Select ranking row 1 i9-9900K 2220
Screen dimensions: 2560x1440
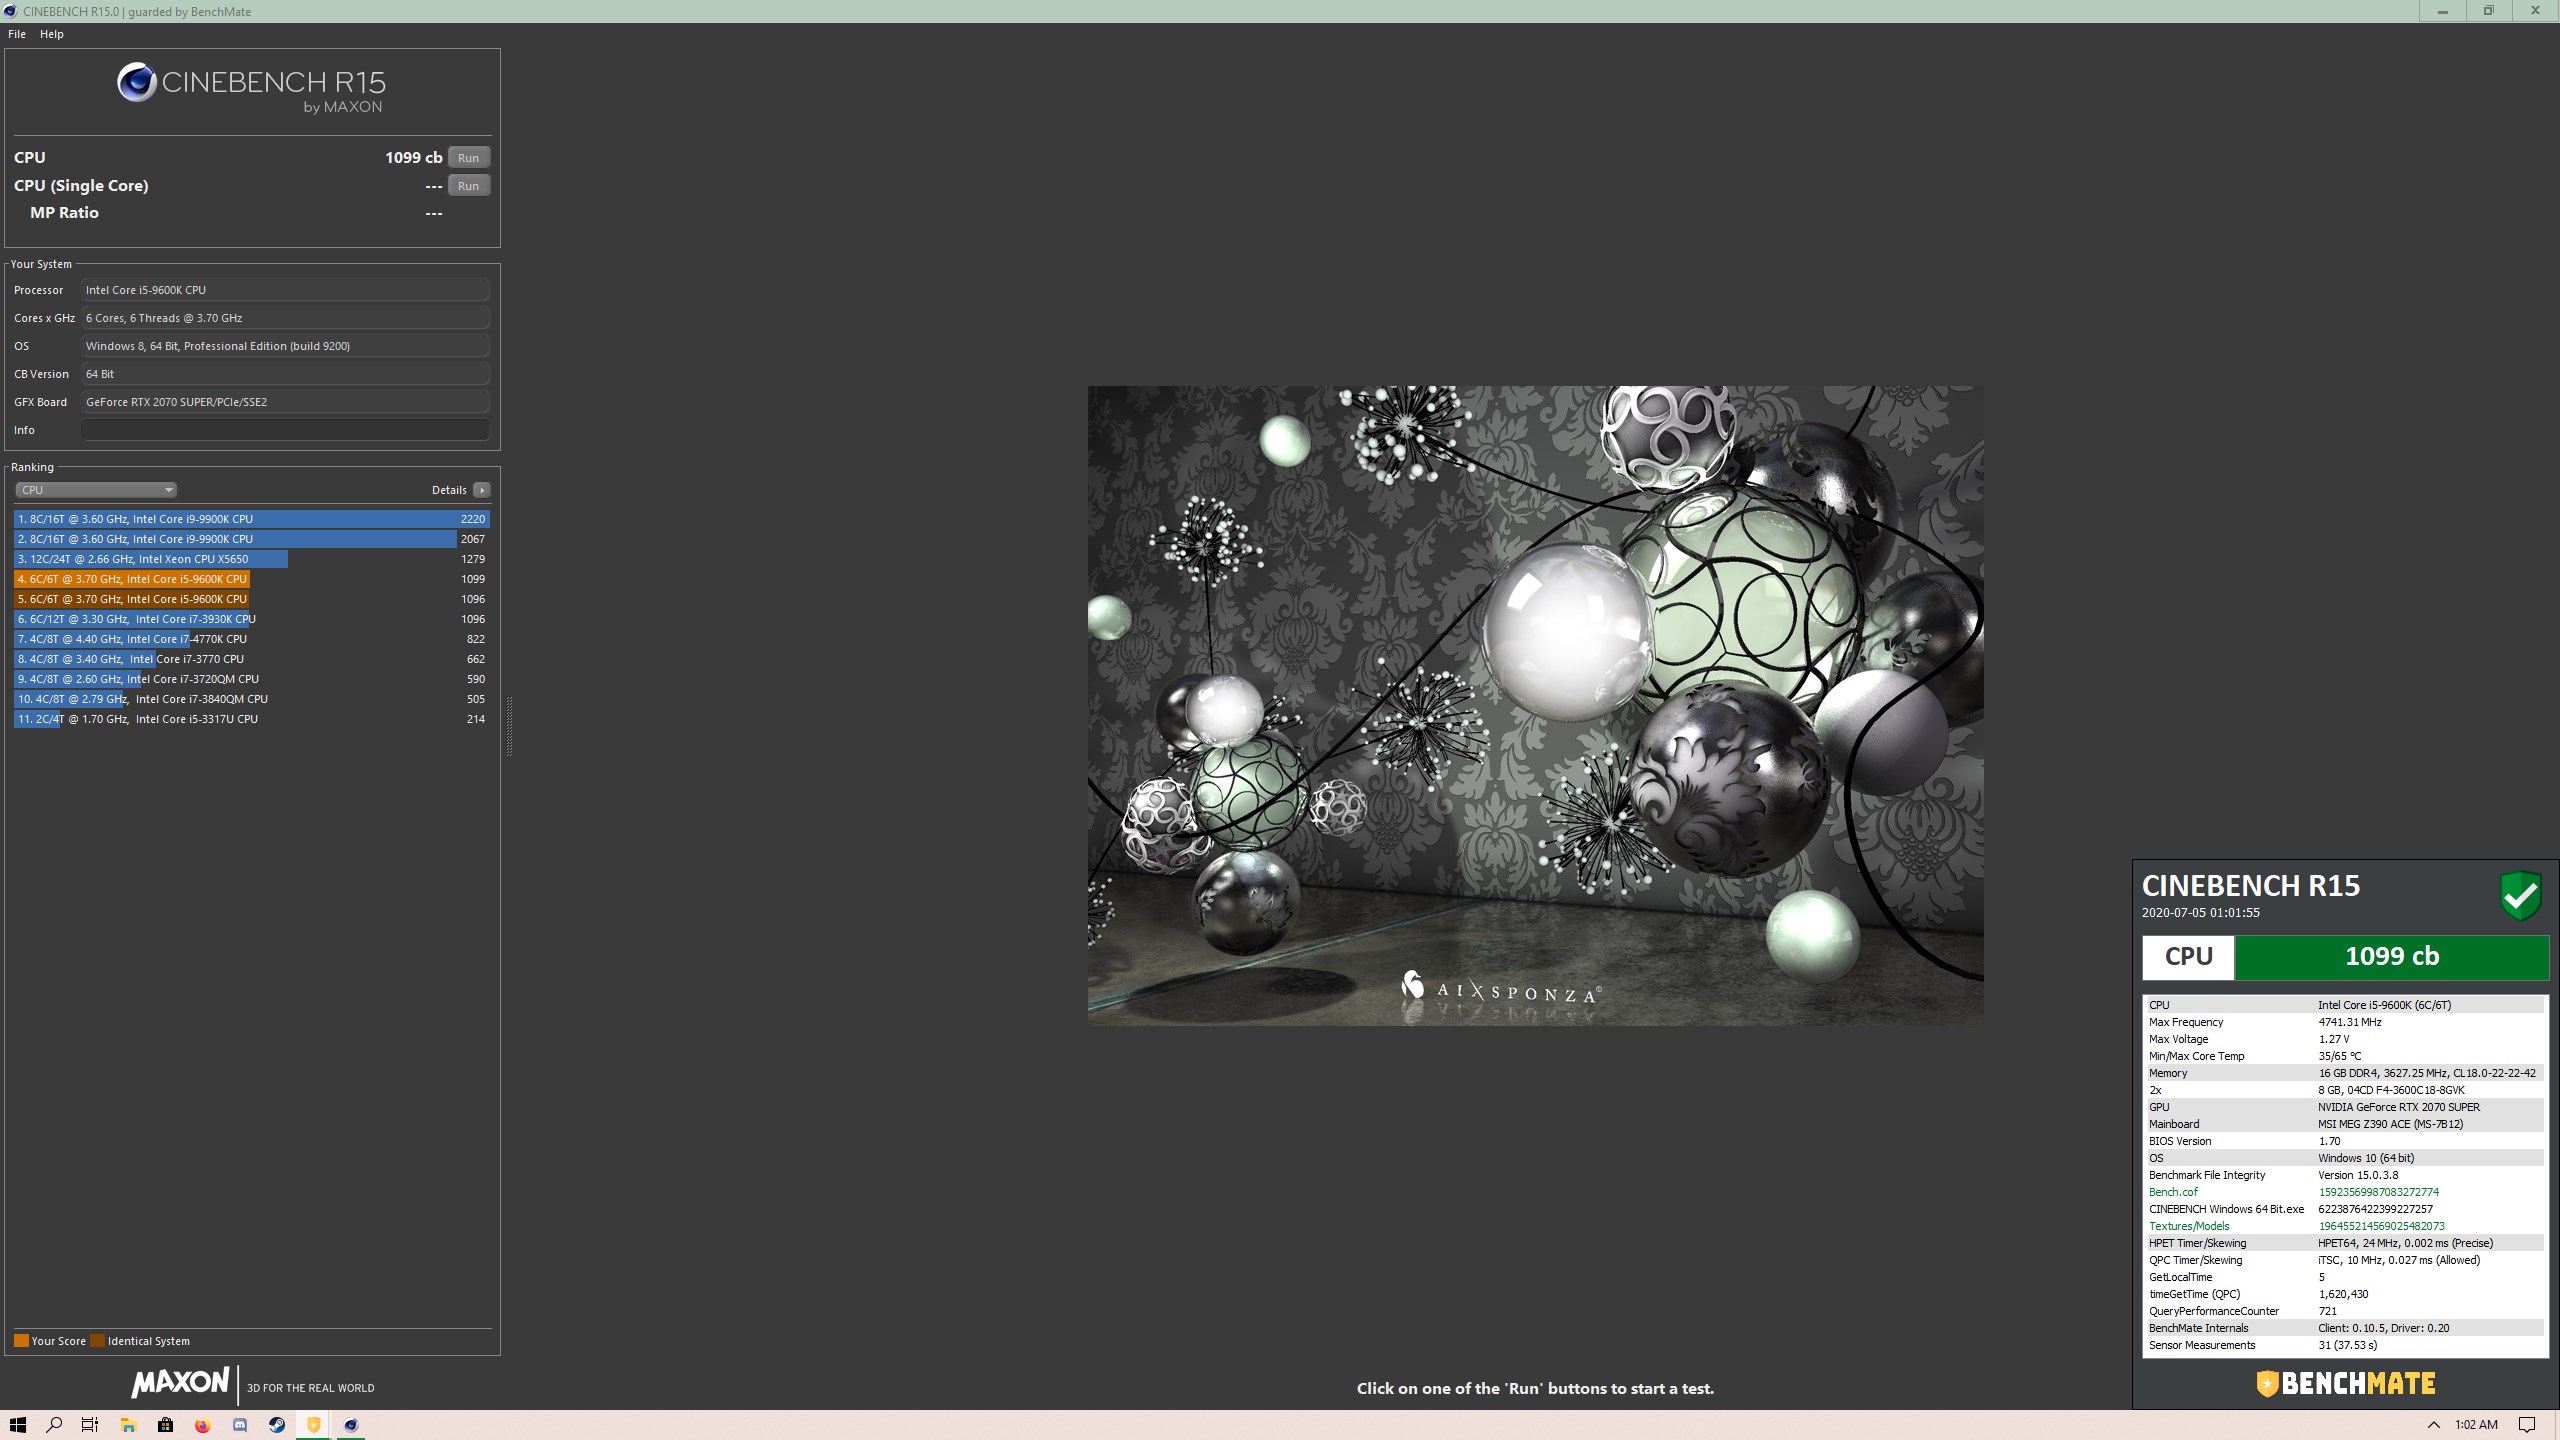[252, 519]
